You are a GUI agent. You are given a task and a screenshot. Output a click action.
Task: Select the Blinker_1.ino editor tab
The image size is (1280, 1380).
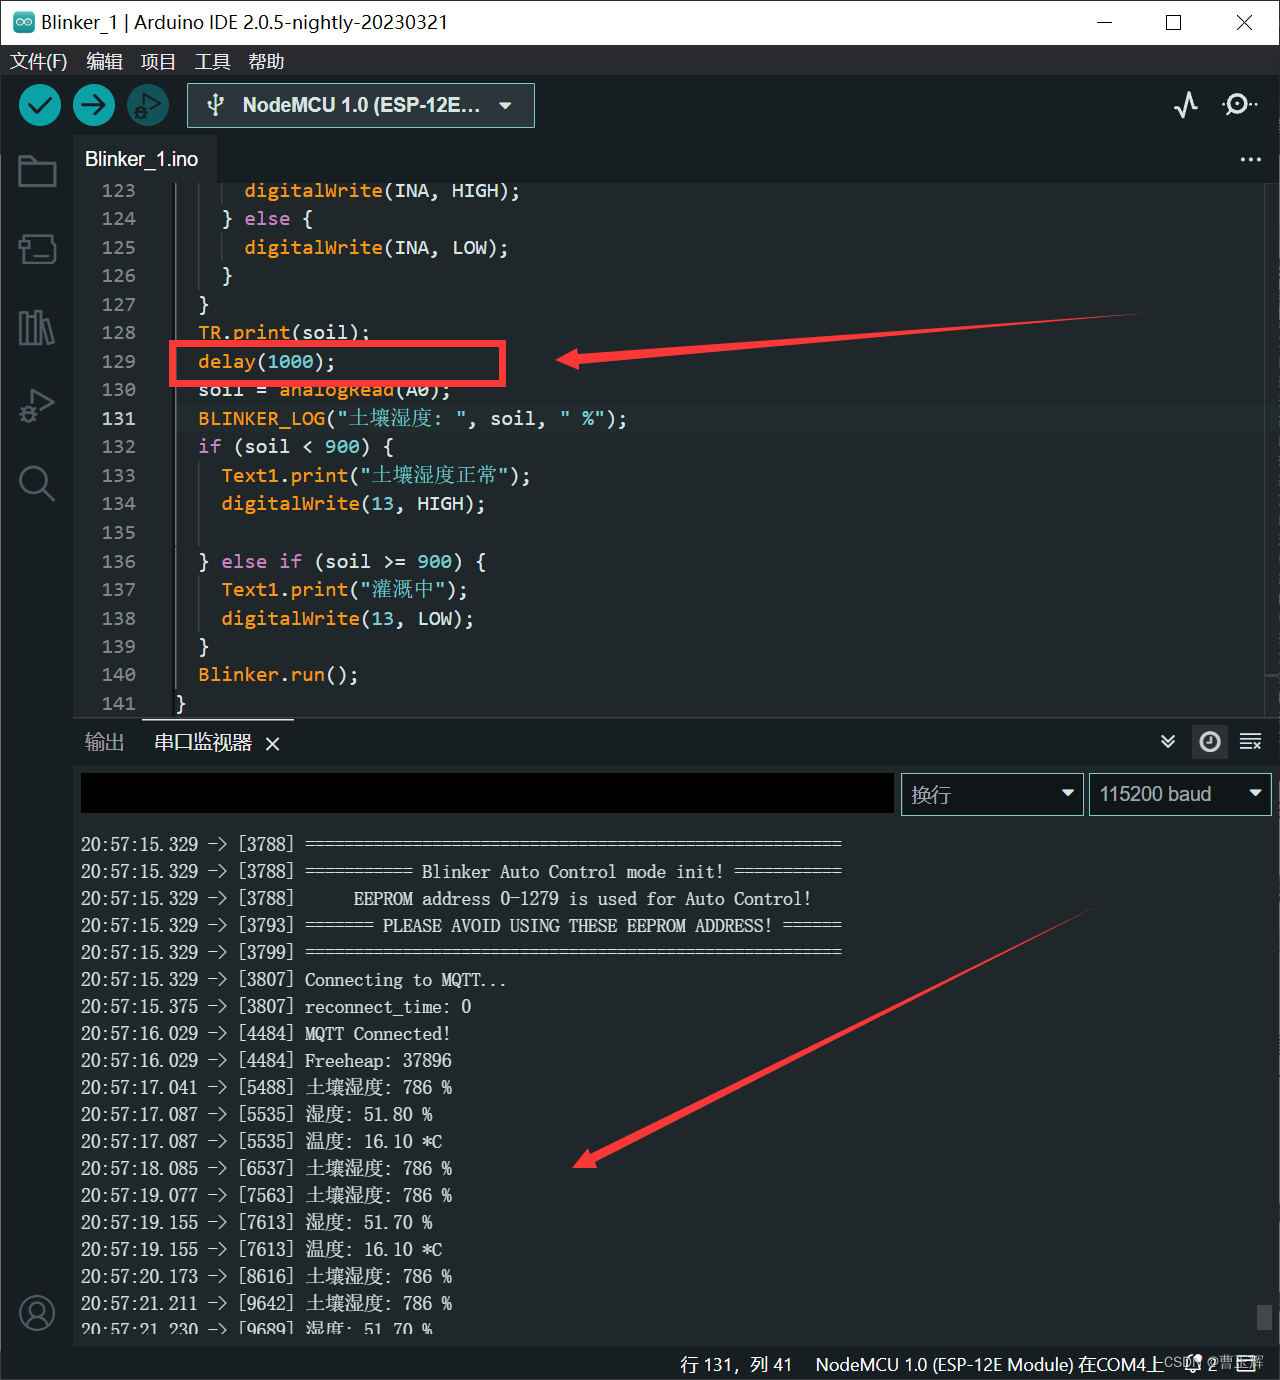point(142,159)
